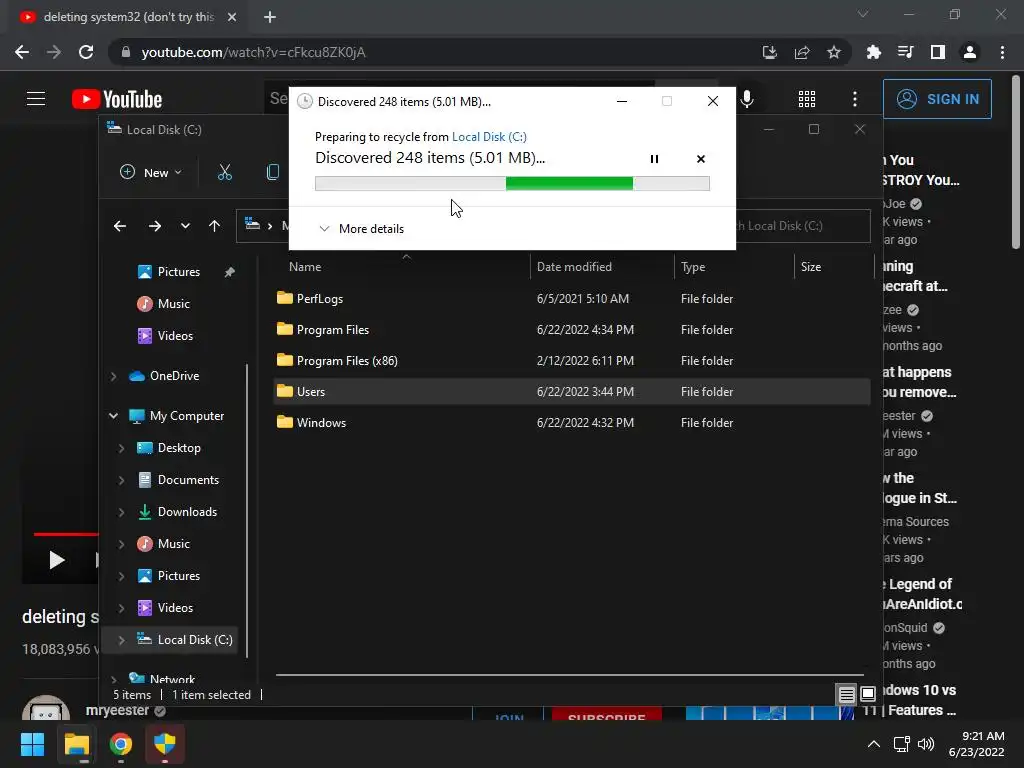Open Windows Security from taskbar

coord(165,744)
